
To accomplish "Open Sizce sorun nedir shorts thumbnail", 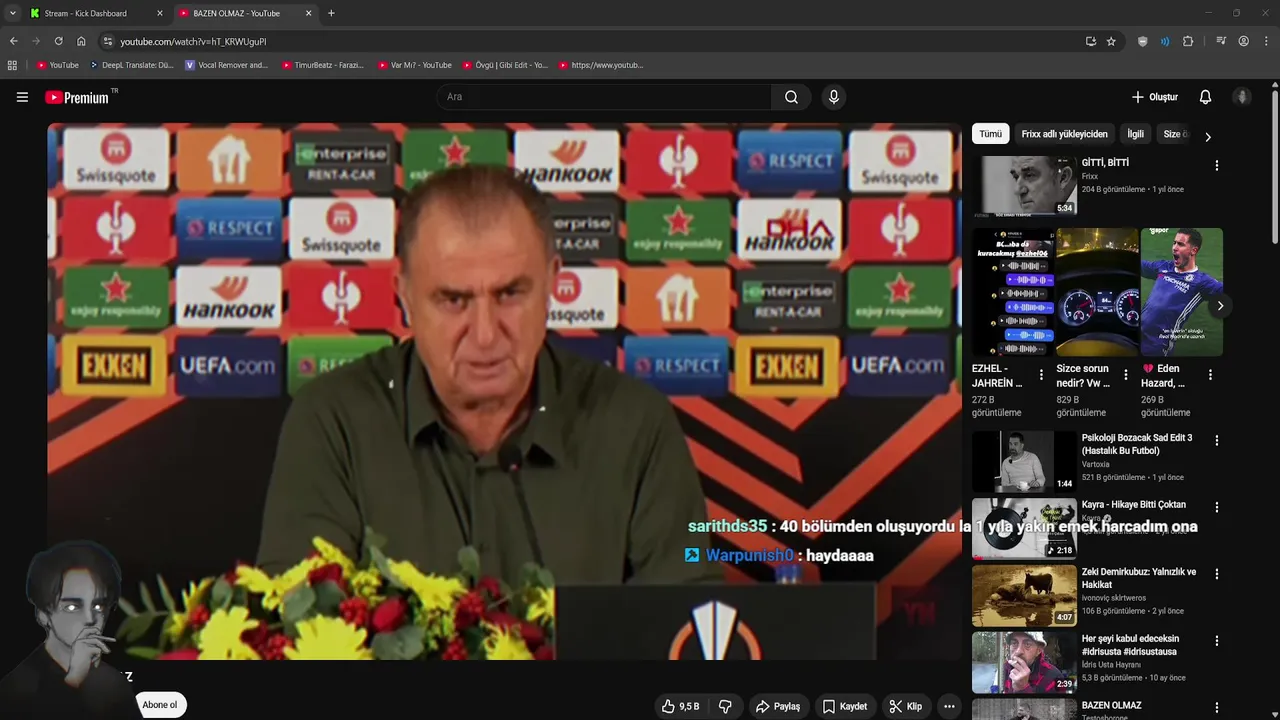I will (1097, 292).
